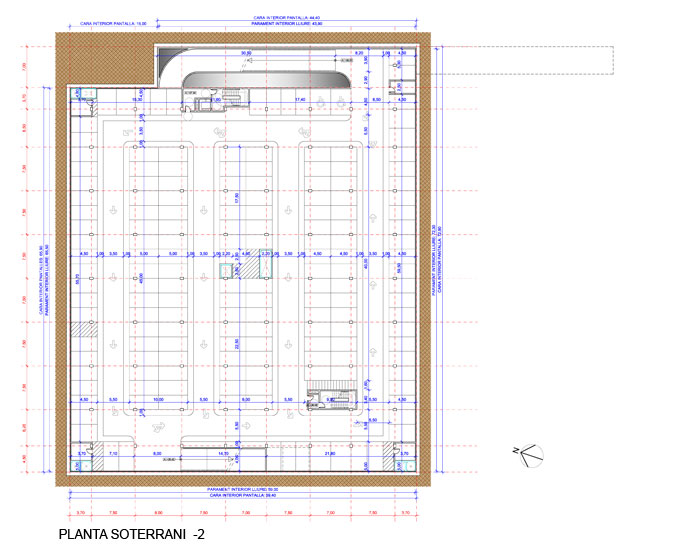The height and width of the screenshot is (550, 697).
Task: Select the hatched block in central parking island
Action: [x=226, y=268]
